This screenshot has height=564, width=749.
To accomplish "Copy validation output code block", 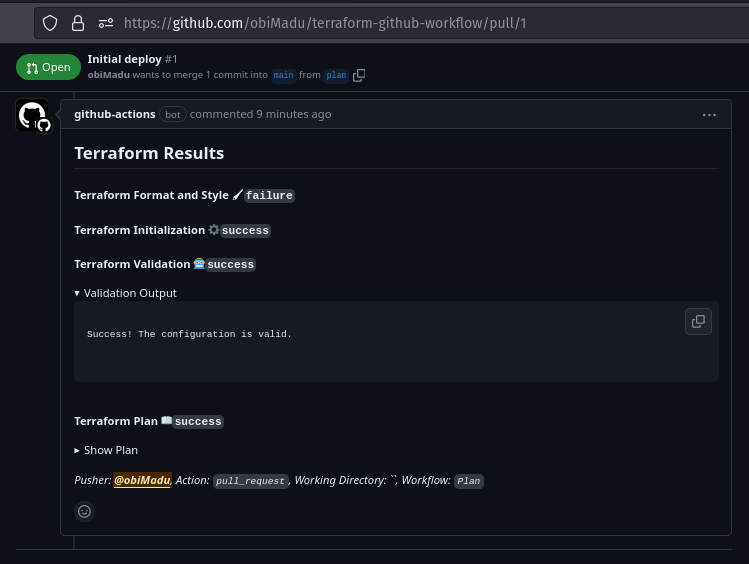I will point(698,321).
